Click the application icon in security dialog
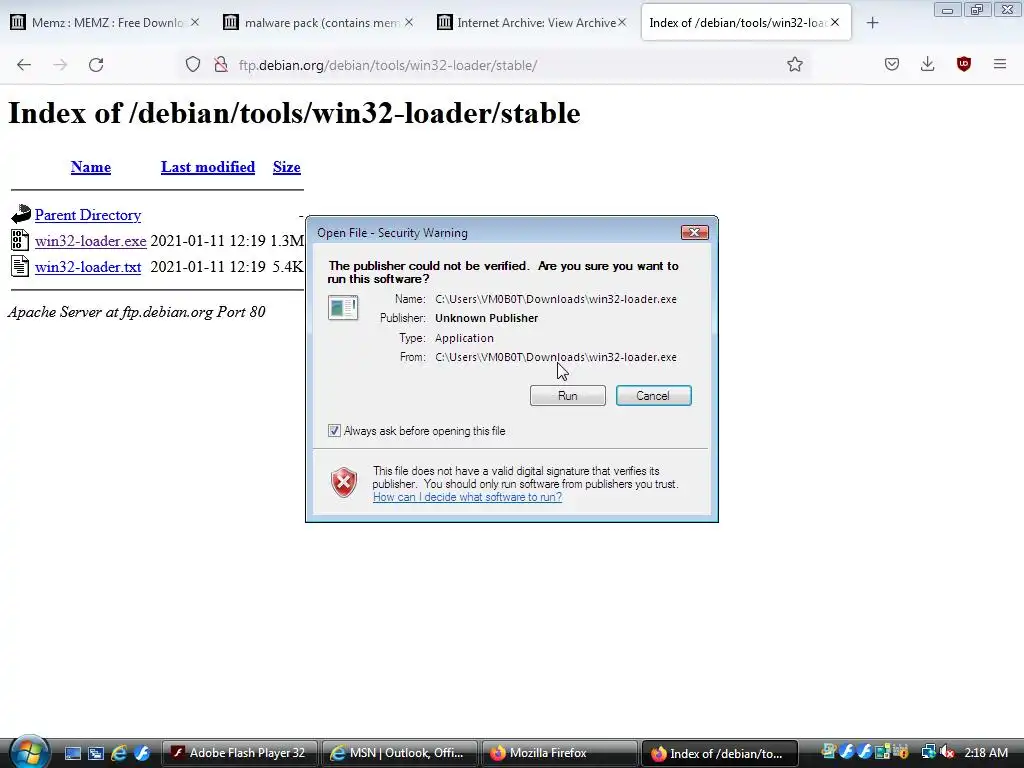The width and height of the screenshot is (1024, 768). 343,308
